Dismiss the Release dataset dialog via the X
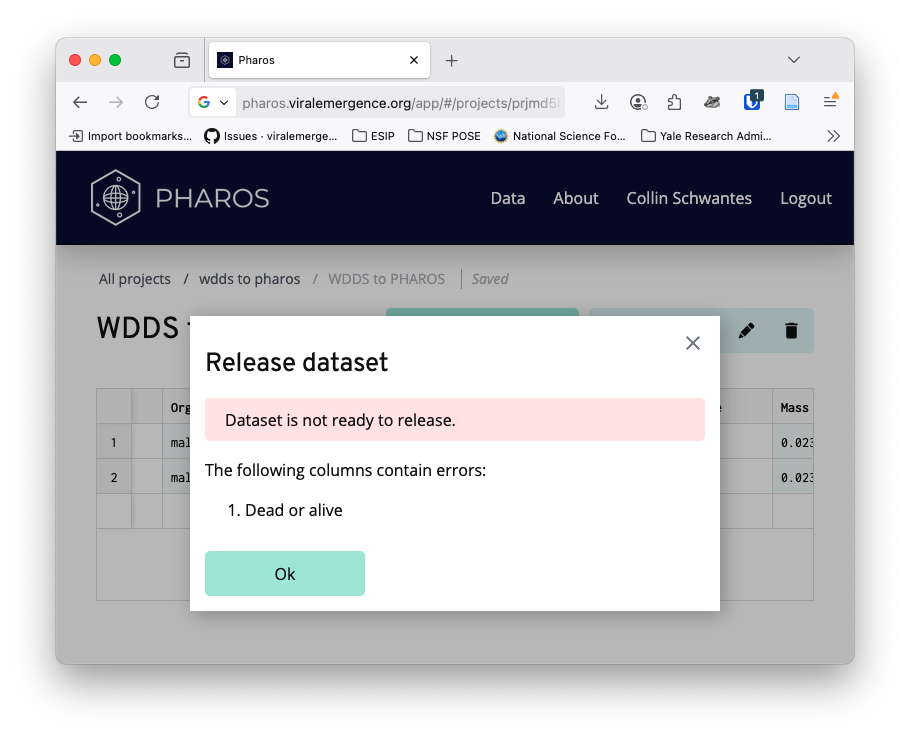 click(x=693, y=343)
